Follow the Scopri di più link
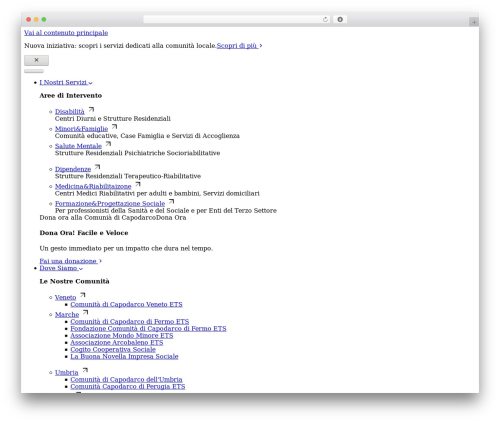500x423 pixels. pyautogui.click(x=239, y=46)
